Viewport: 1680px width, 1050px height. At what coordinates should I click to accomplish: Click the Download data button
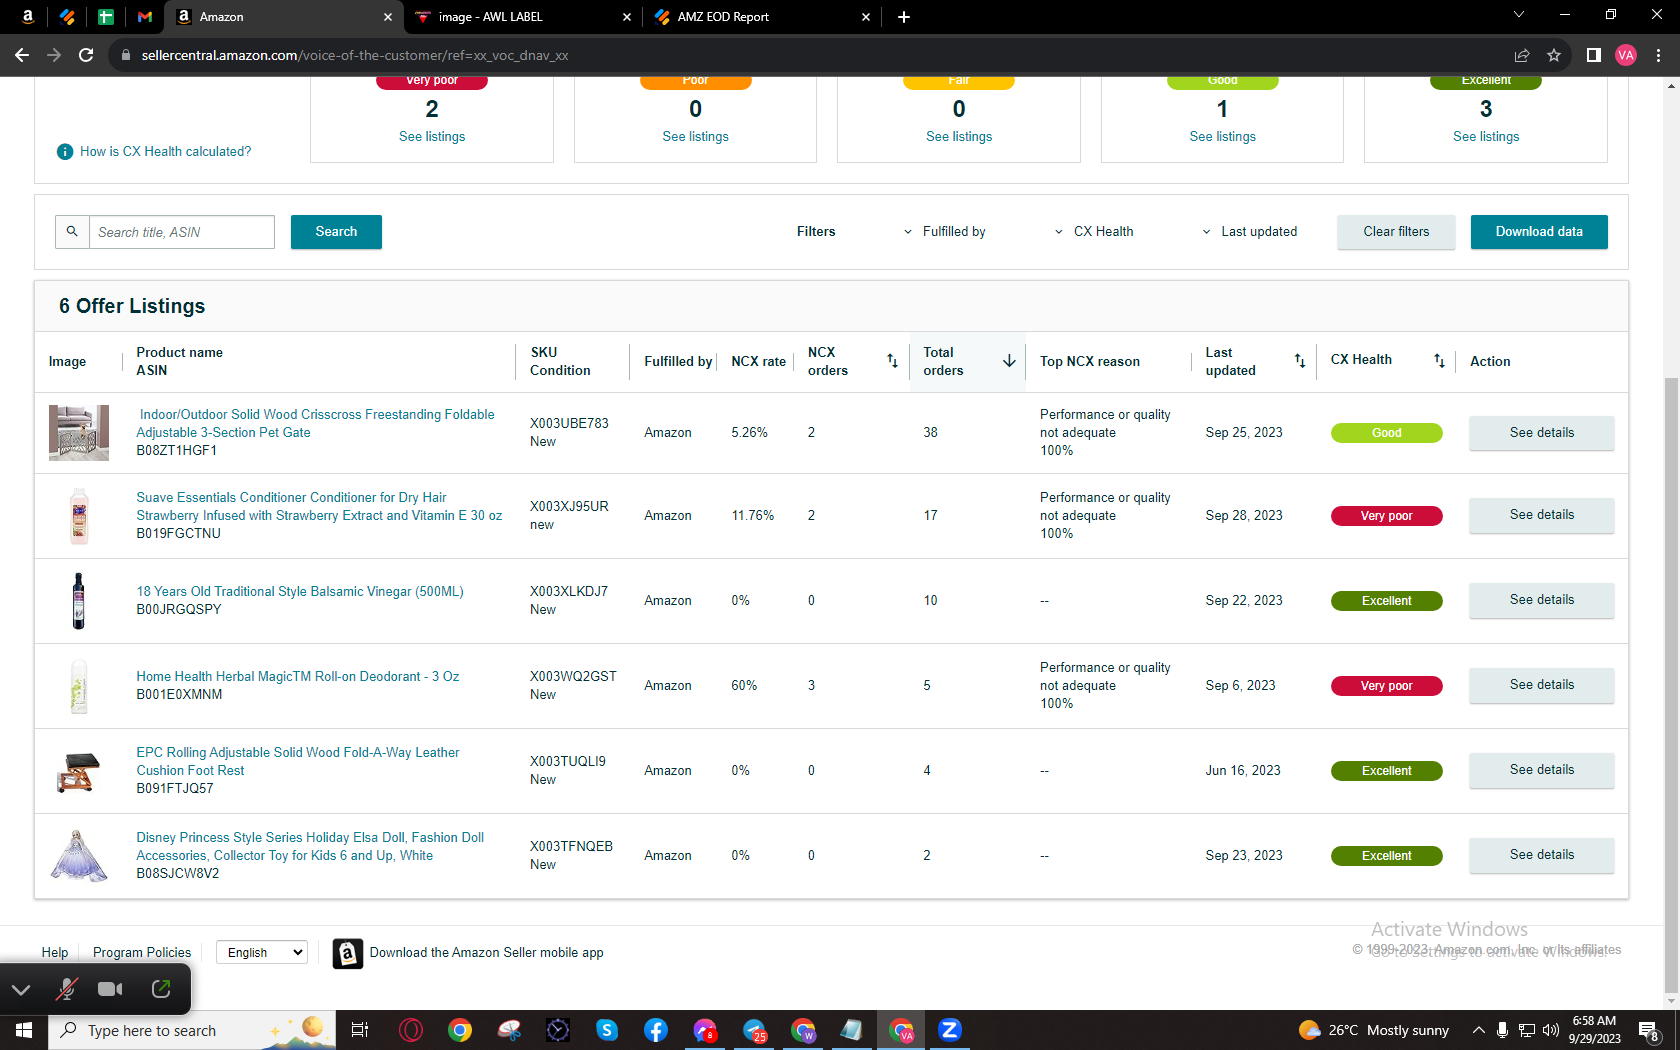[1539, 232]
